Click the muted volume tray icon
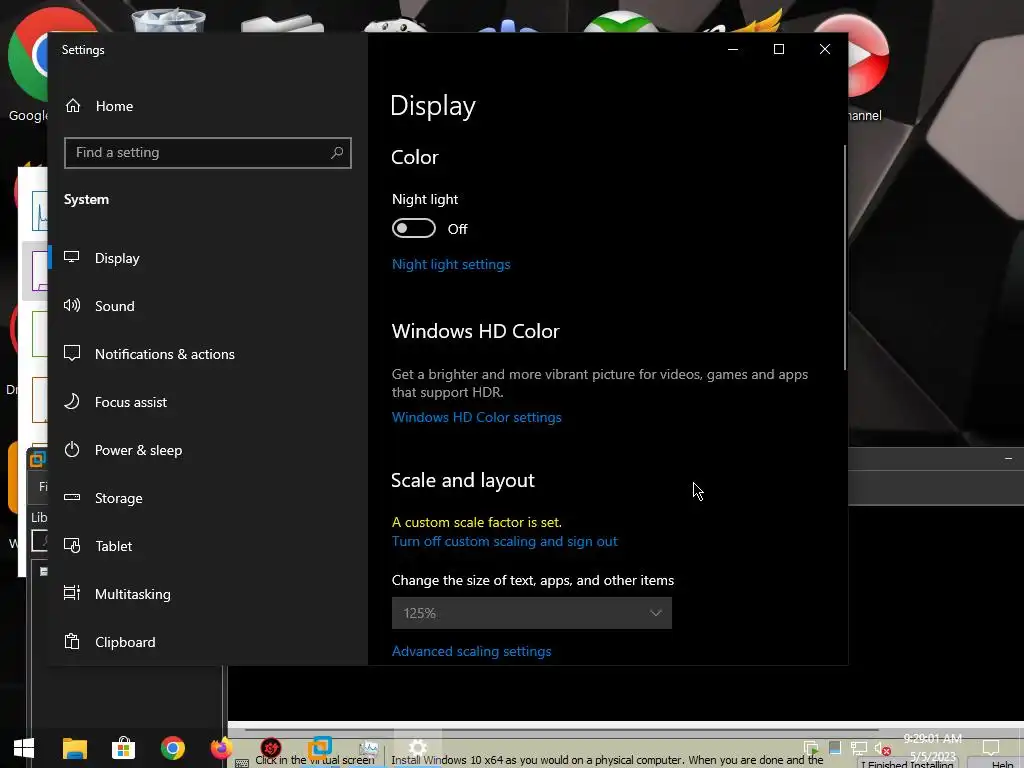This screenshot has height=768, width=1024. 882,749
